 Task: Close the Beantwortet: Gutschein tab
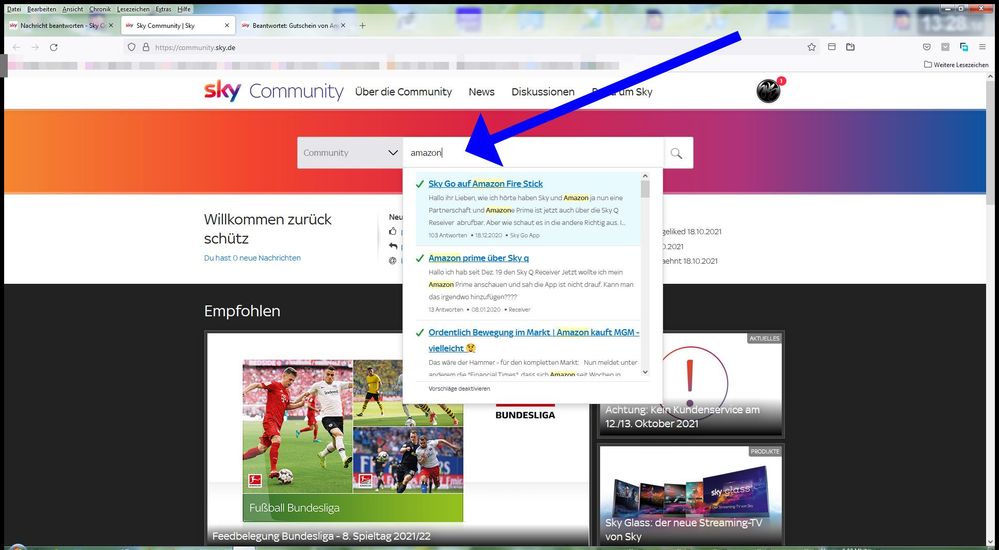[343, 25]
